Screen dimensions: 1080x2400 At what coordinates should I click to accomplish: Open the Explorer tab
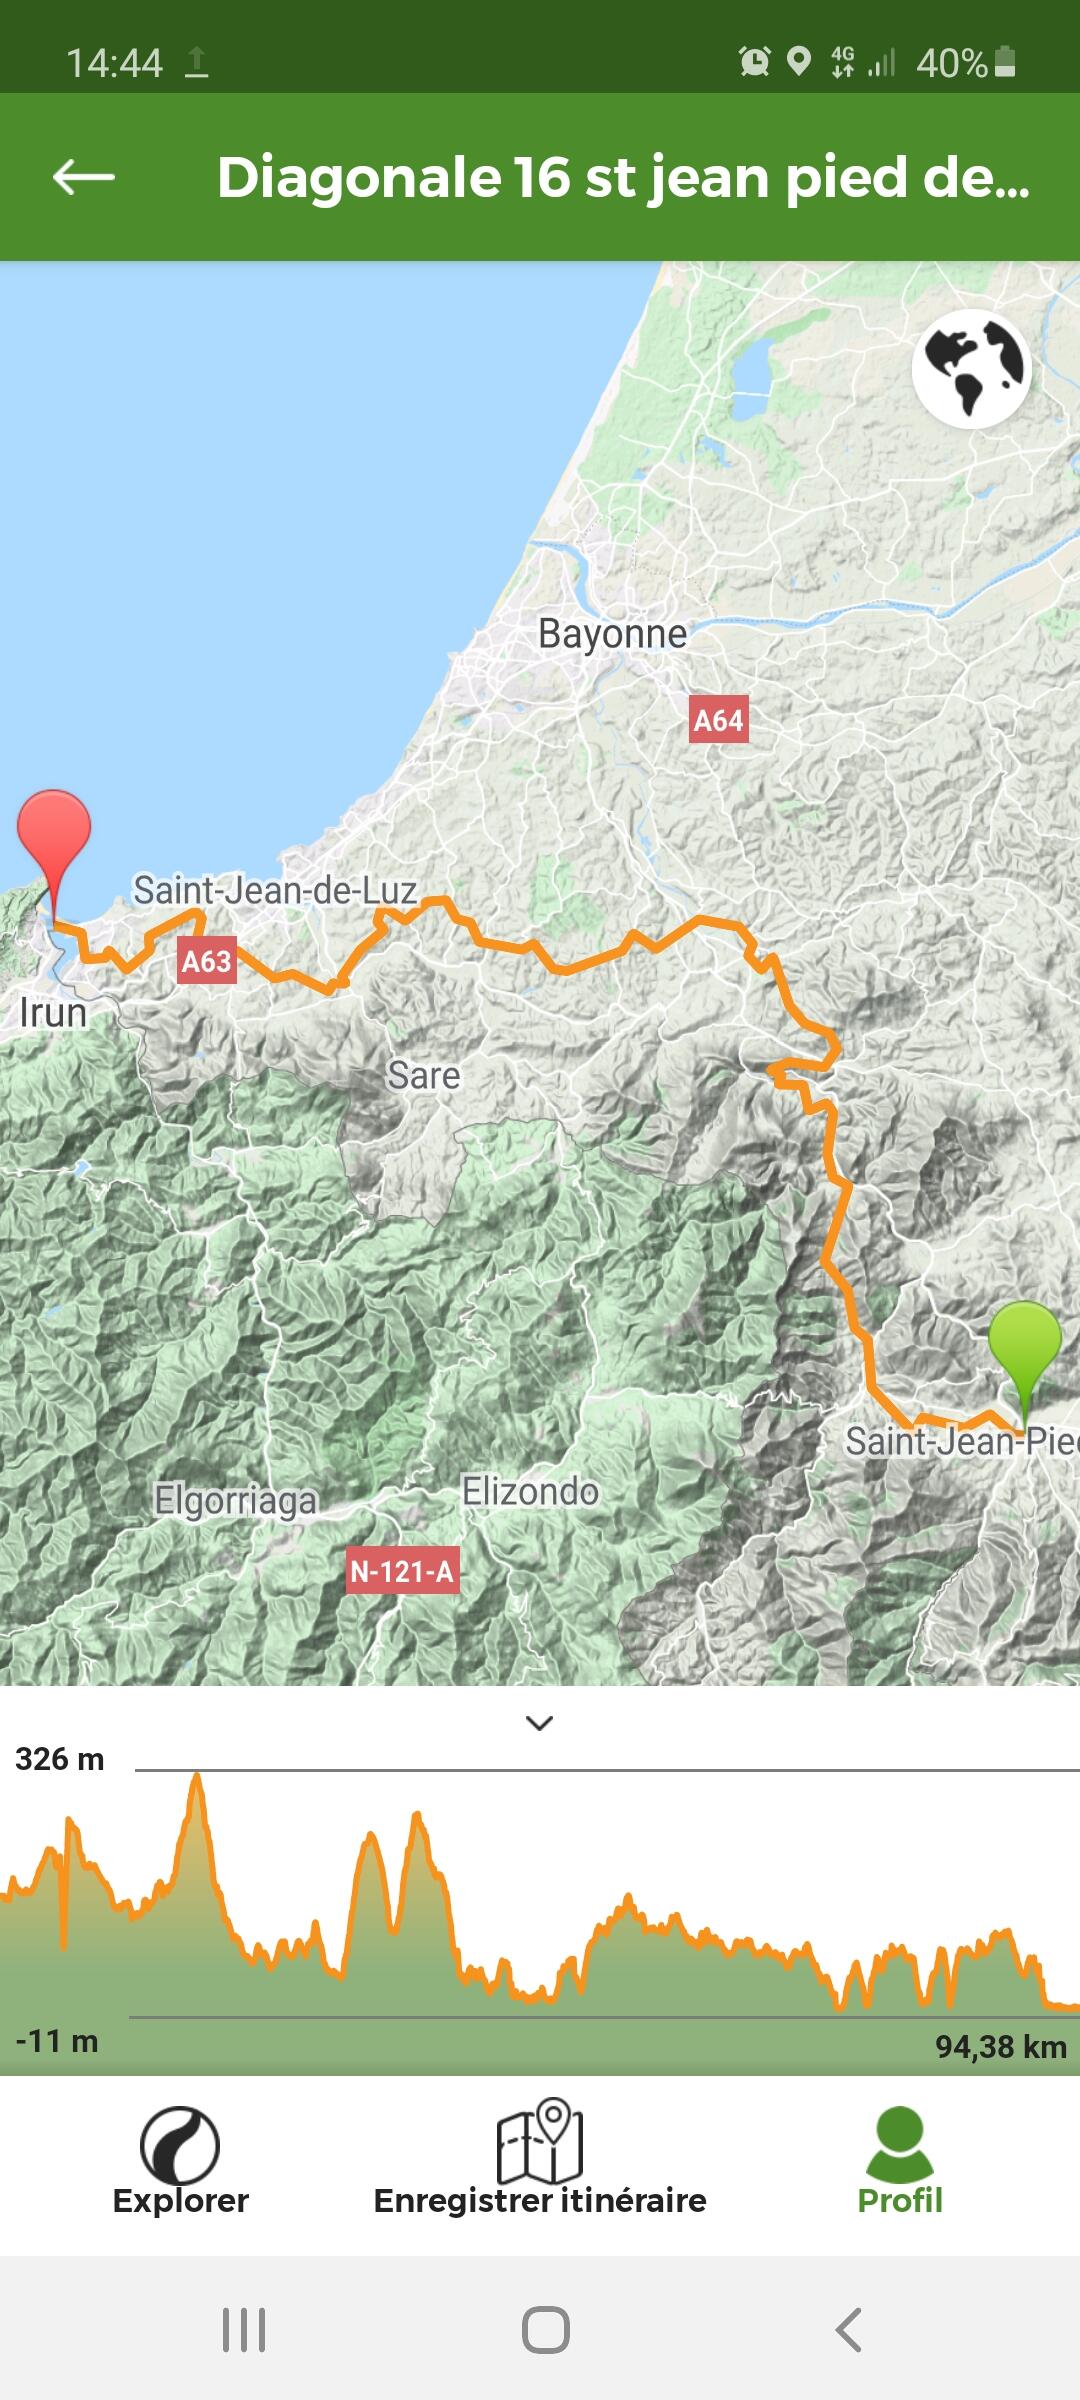pyautogui.click(x=180, y=2161)
